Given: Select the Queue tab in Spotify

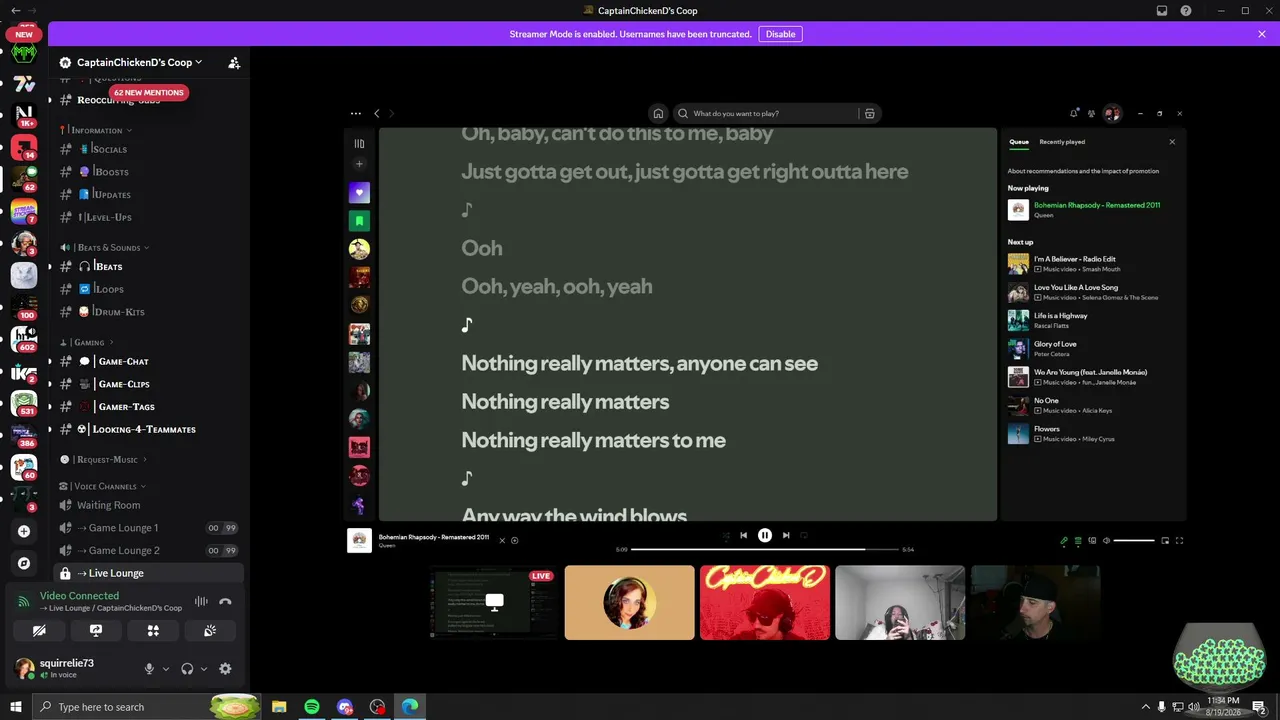Looking at the screenshot, I should point(1019,142).
